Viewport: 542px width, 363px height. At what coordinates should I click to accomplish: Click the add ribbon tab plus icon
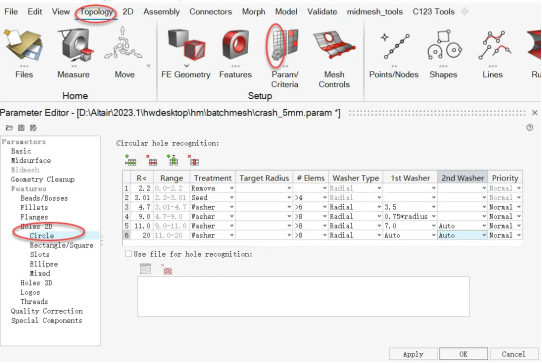click(x=465, y=11)
